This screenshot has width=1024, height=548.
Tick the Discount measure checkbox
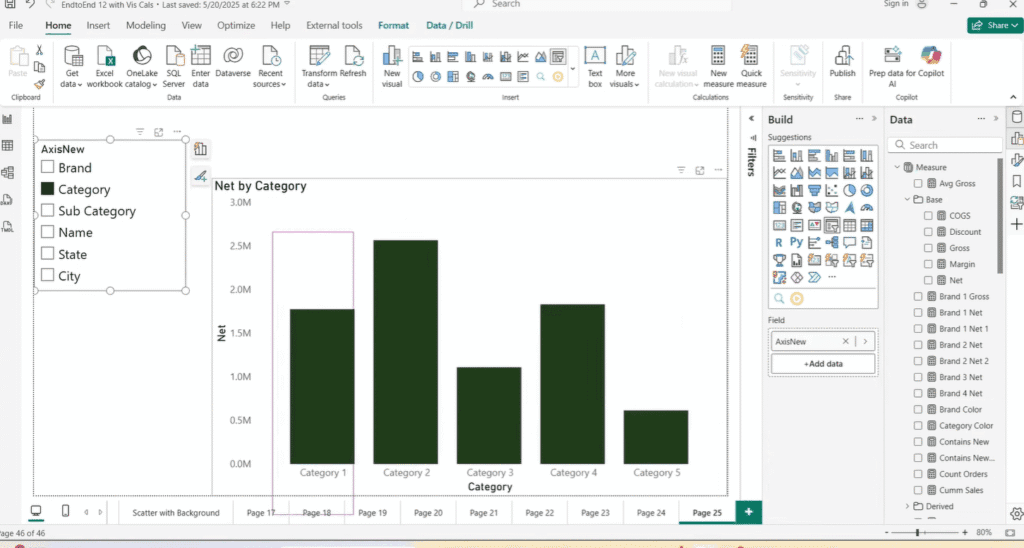pyautogui.click(x=928, y=232)
